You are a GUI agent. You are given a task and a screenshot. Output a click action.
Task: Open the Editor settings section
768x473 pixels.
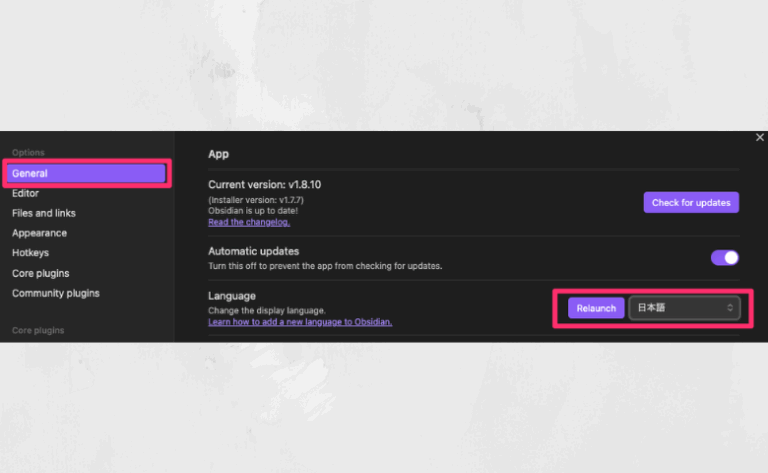point(26,193)
